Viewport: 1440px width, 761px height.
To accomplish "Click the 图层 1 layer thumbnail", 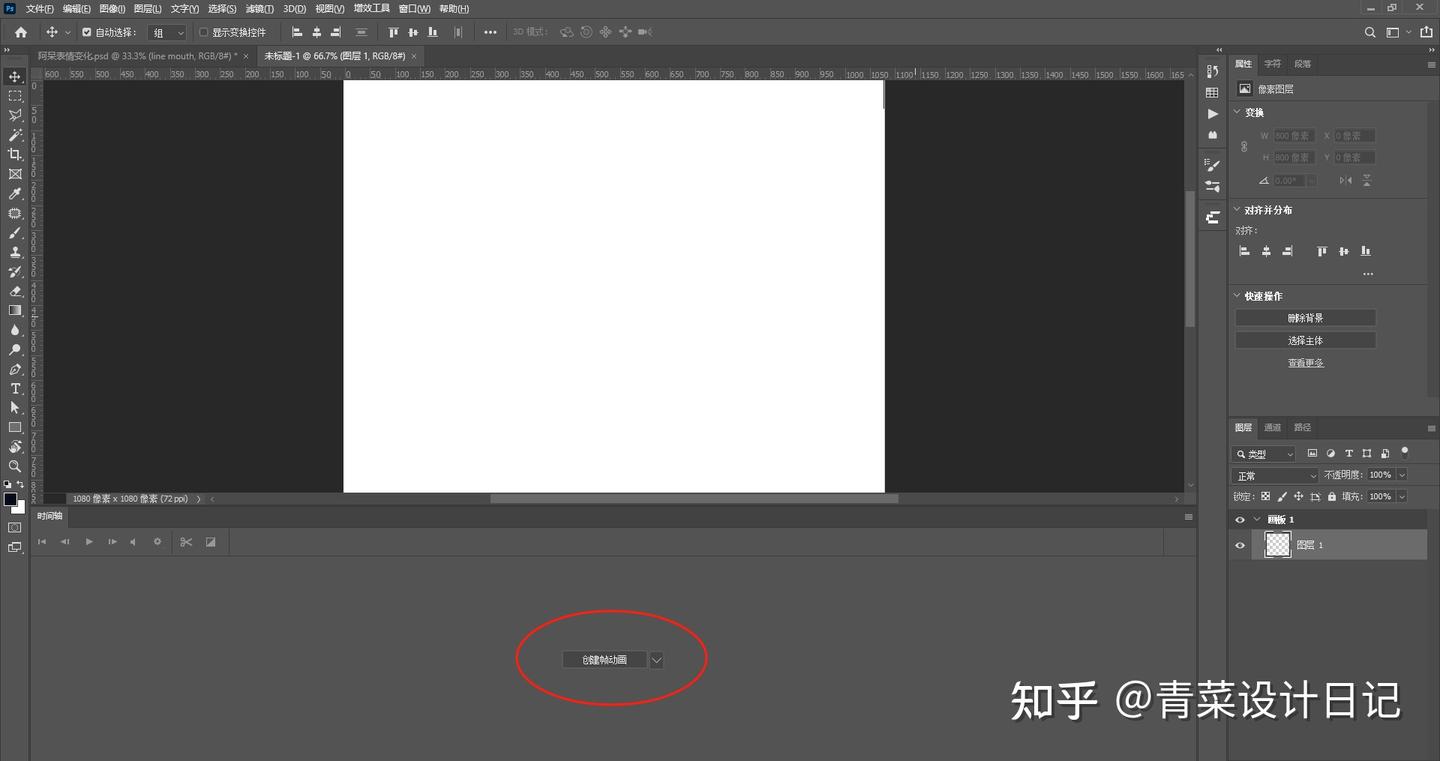I will pyautogui.click(x=1277, y=545).
